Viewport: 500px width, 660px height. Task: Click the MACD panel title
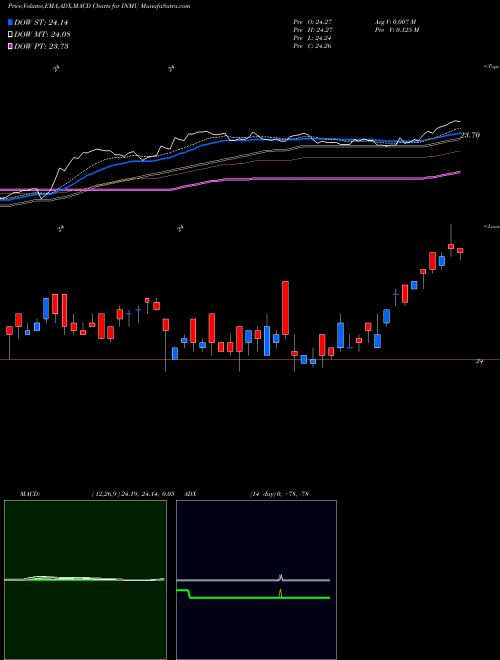(29, 494)
